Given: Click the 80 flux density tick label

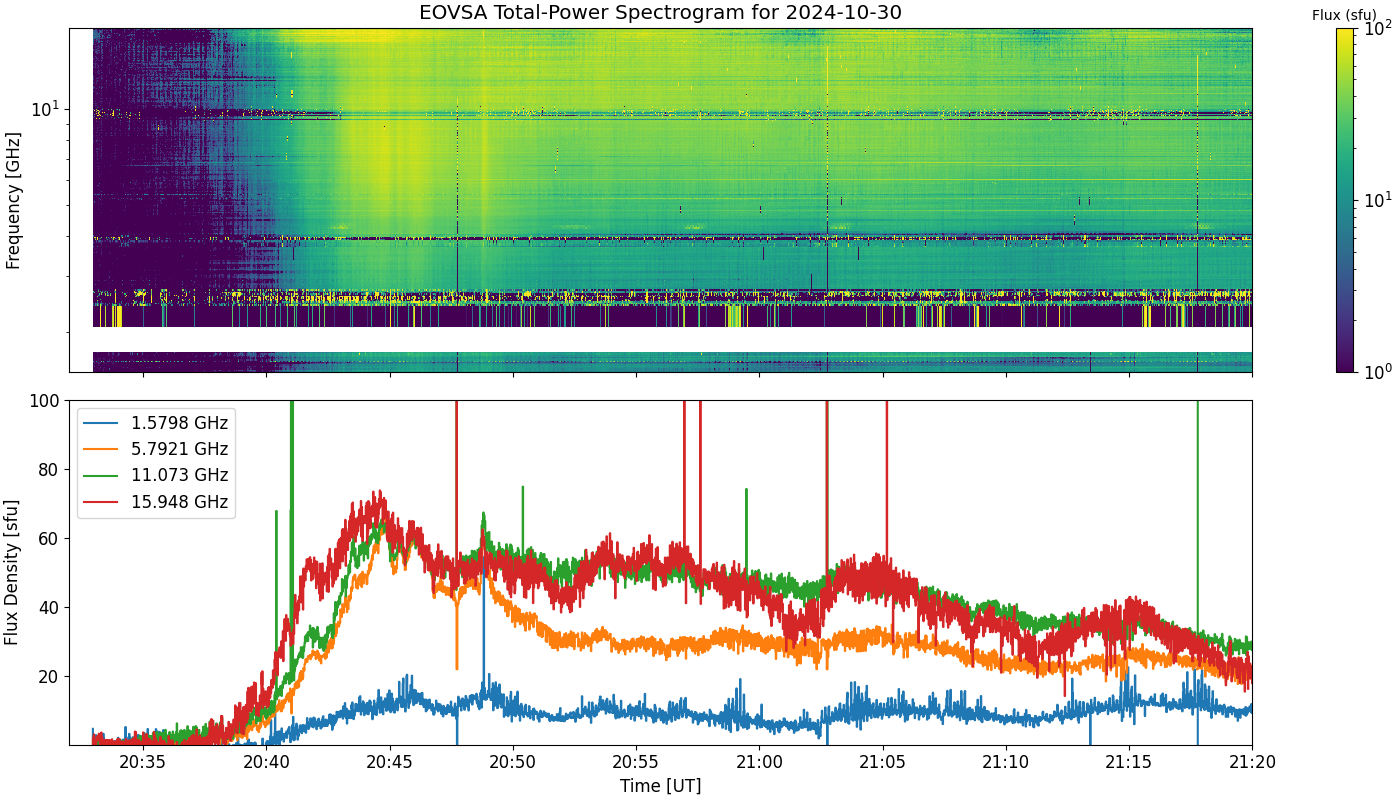Looking at the screenshot, I should coord(52,470).
